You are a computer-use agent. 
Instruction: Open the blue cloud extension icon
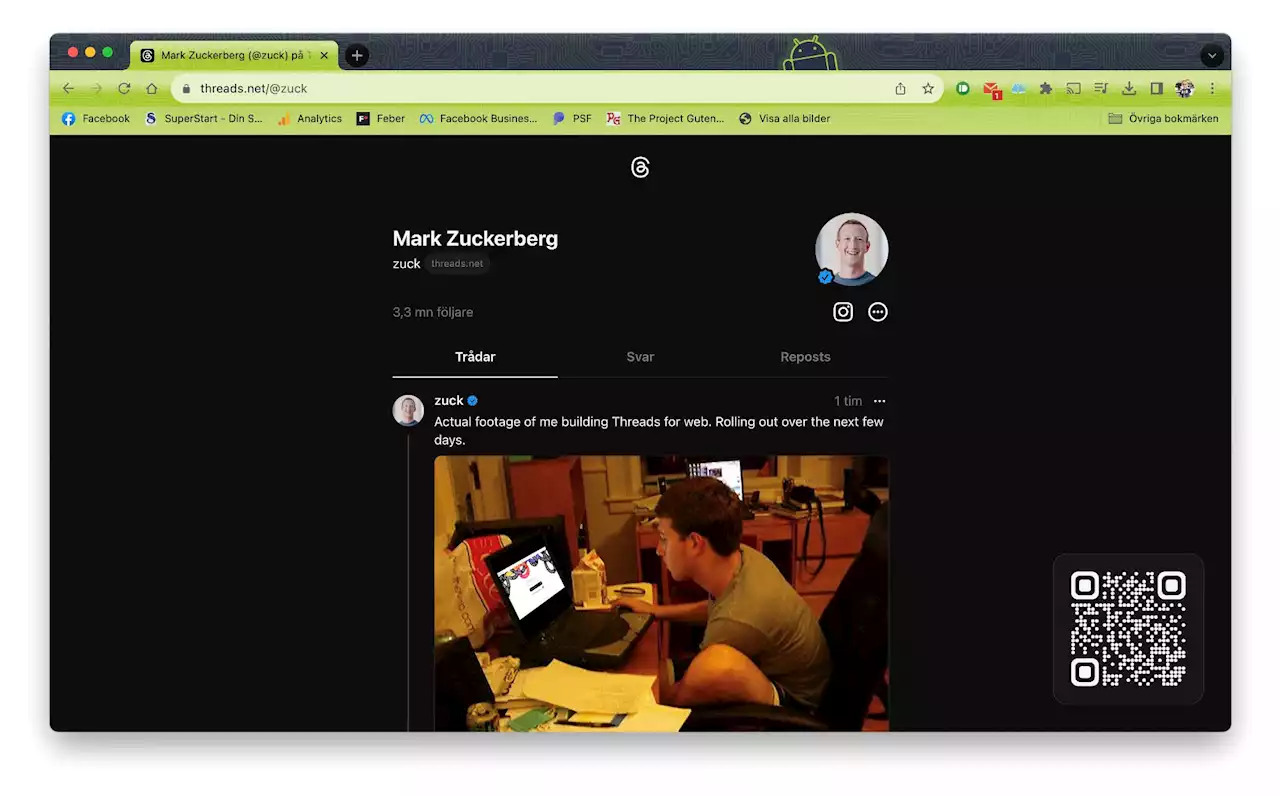coord(1018,88)
